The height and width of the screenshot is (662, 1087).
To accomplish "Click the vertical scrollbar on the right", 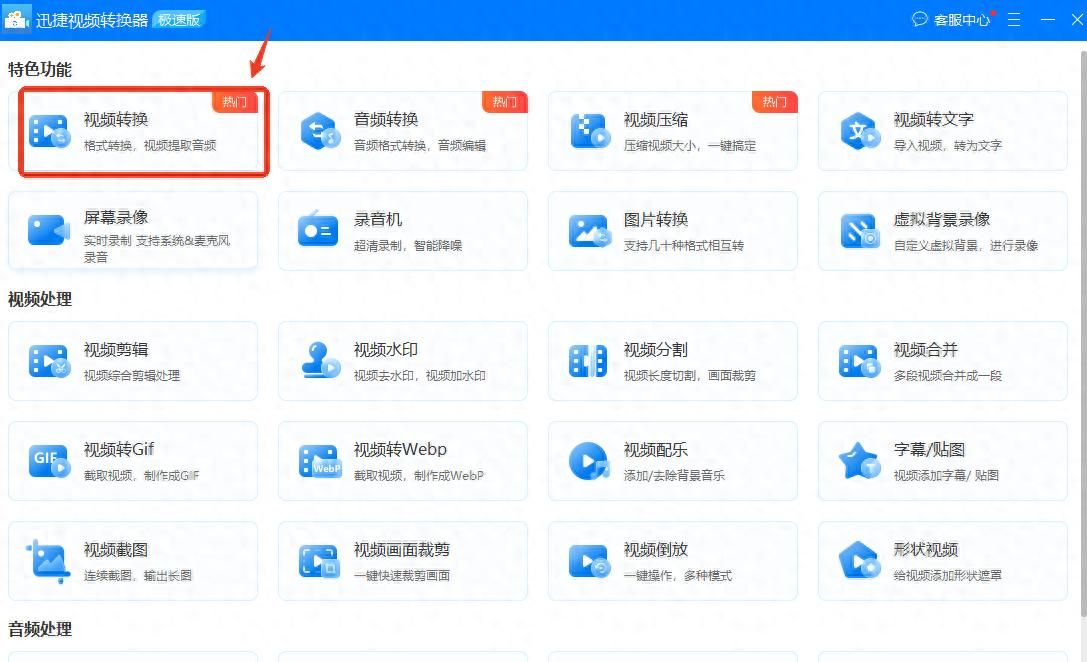I will pos(1084,333).
